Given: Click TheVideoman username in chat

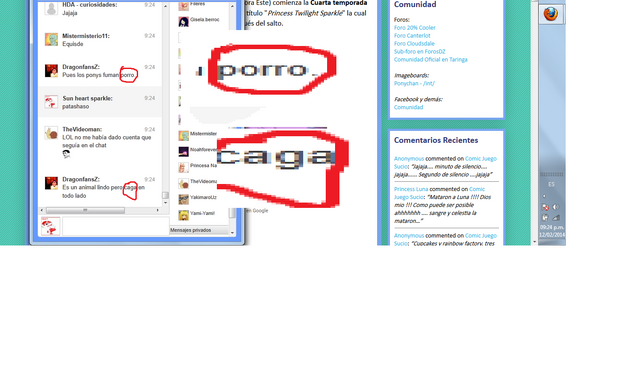Looking at the screenshot, I should point(82,129).
